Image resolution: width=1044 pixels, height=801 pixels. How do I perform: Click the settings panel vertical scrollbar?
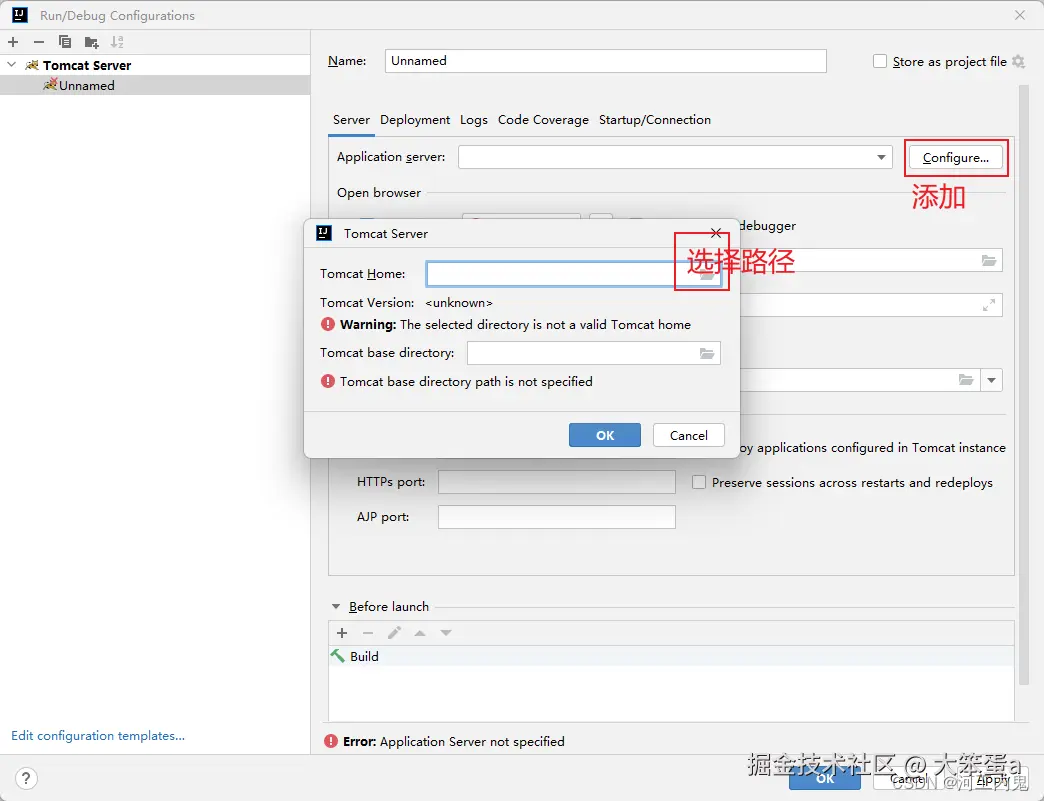1023,386
